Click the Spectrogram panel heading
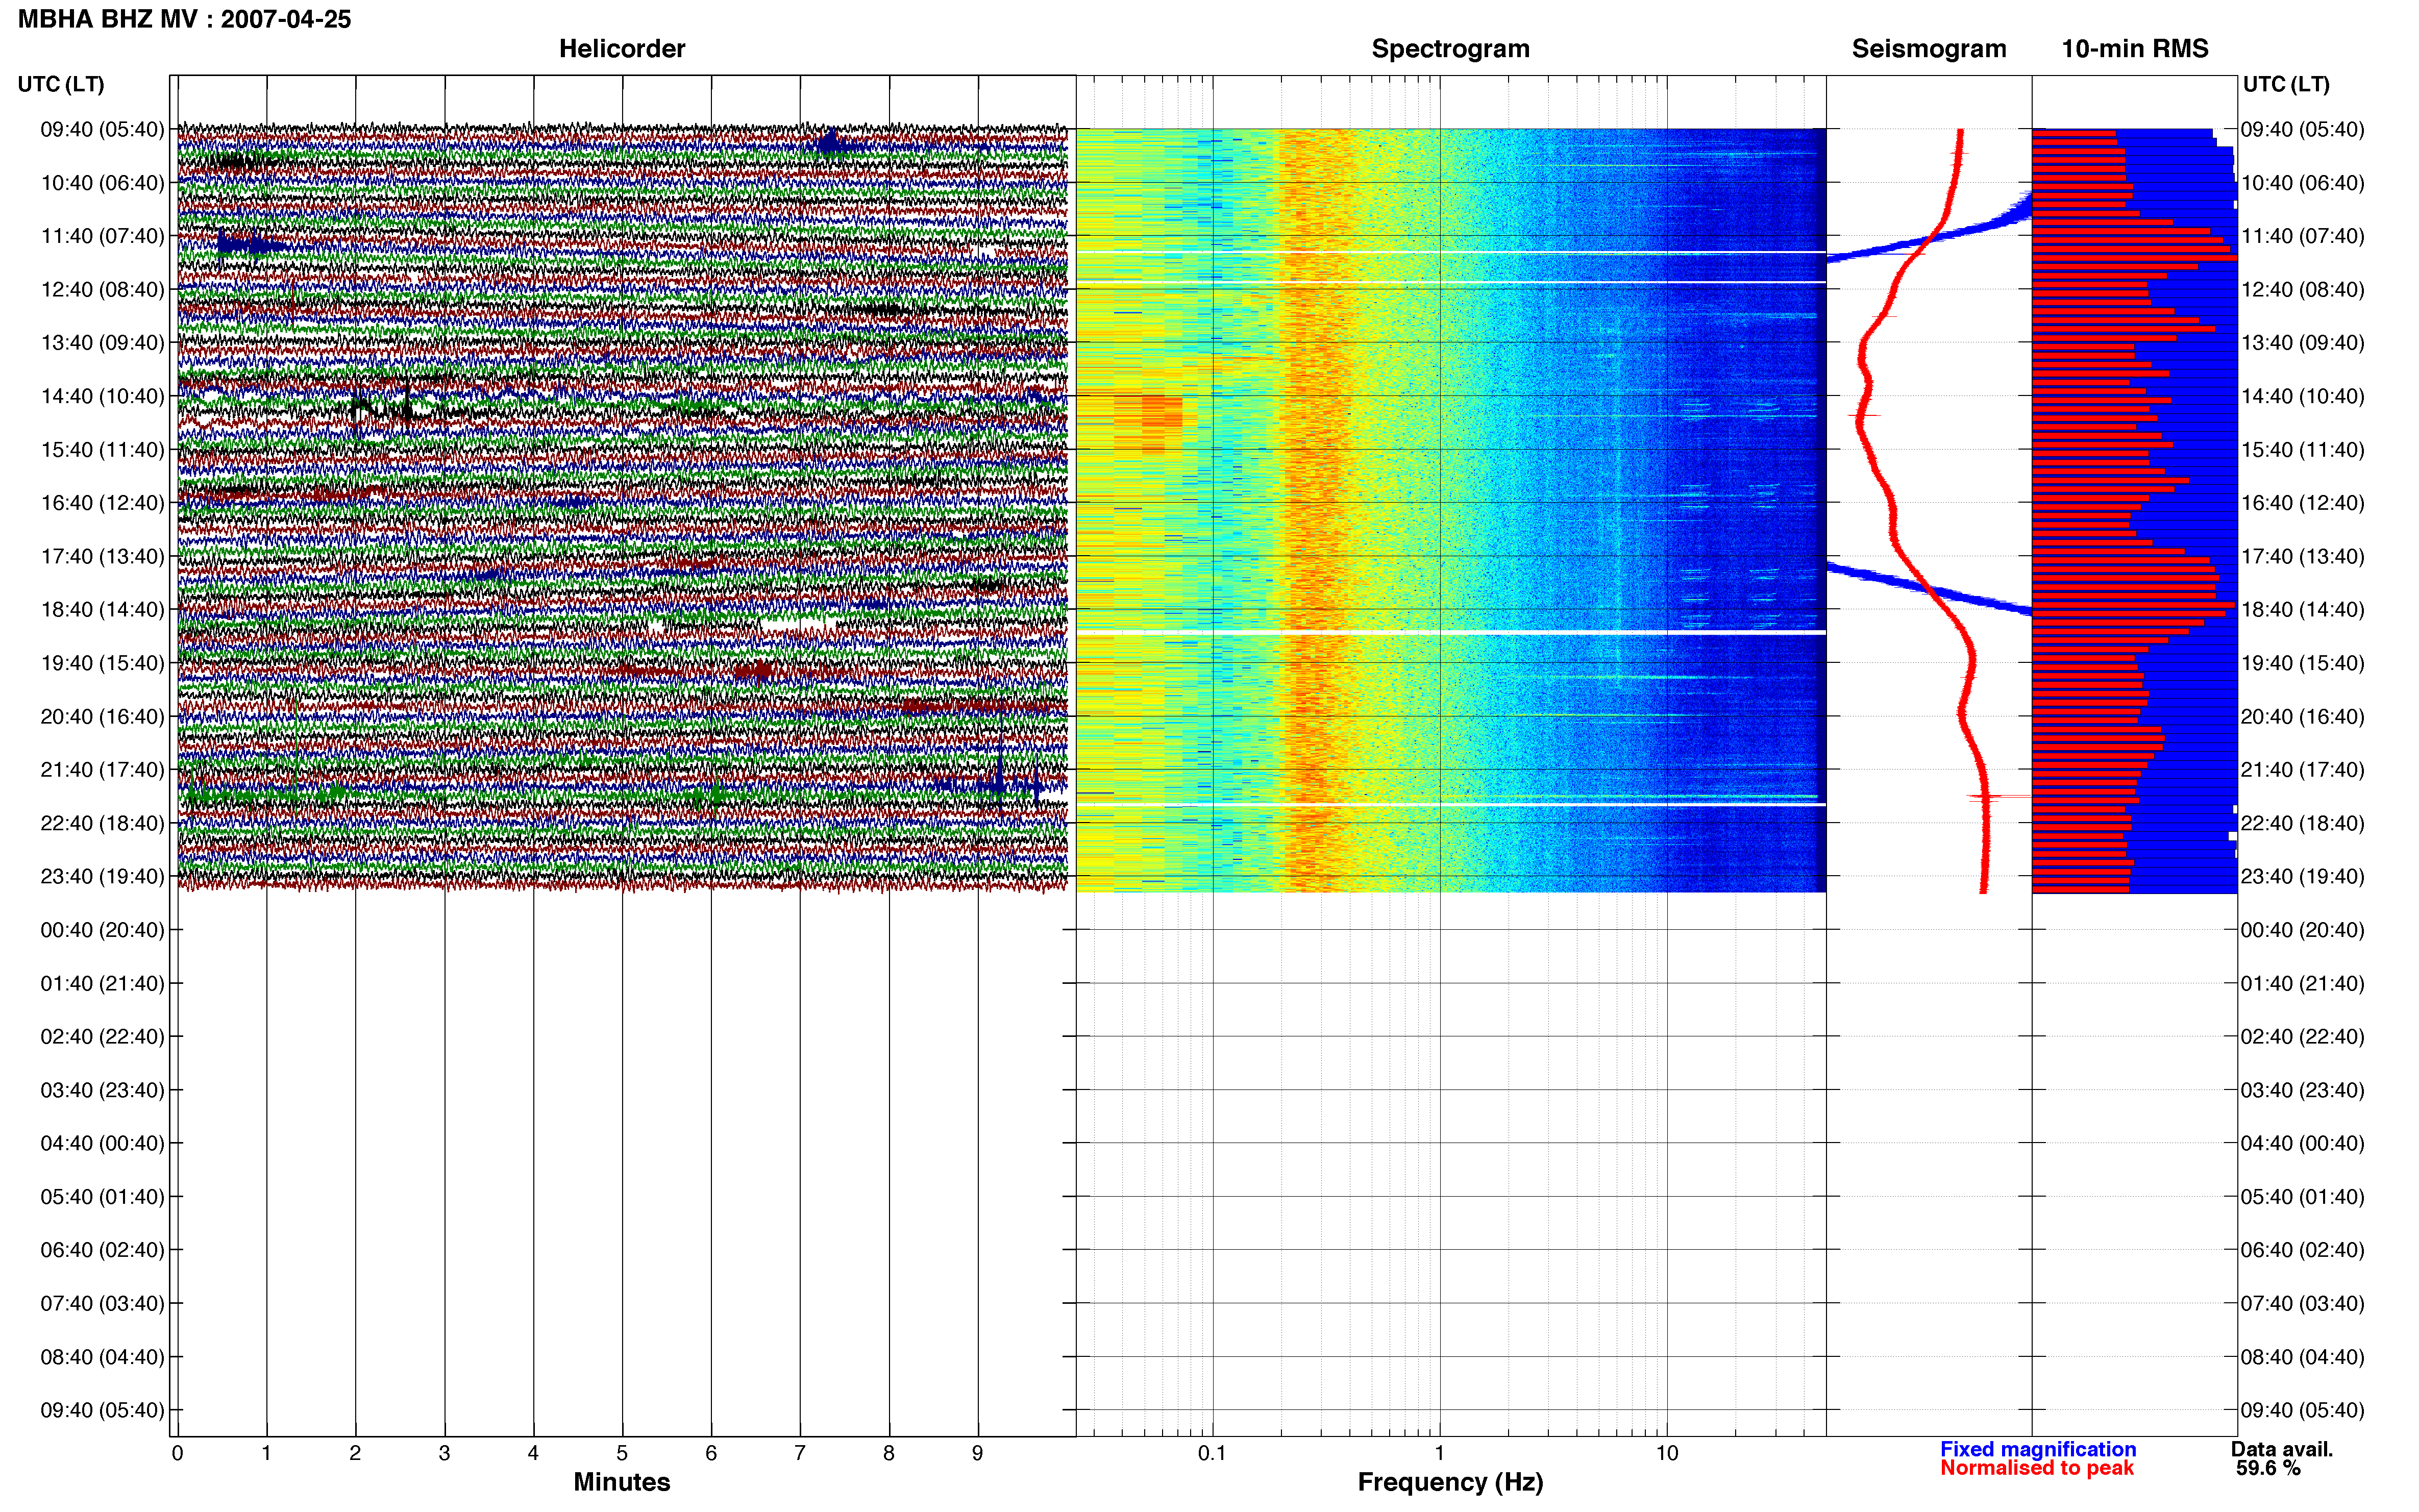The height and width of the screenshot is (1512, 2419). click(1450, 48)
